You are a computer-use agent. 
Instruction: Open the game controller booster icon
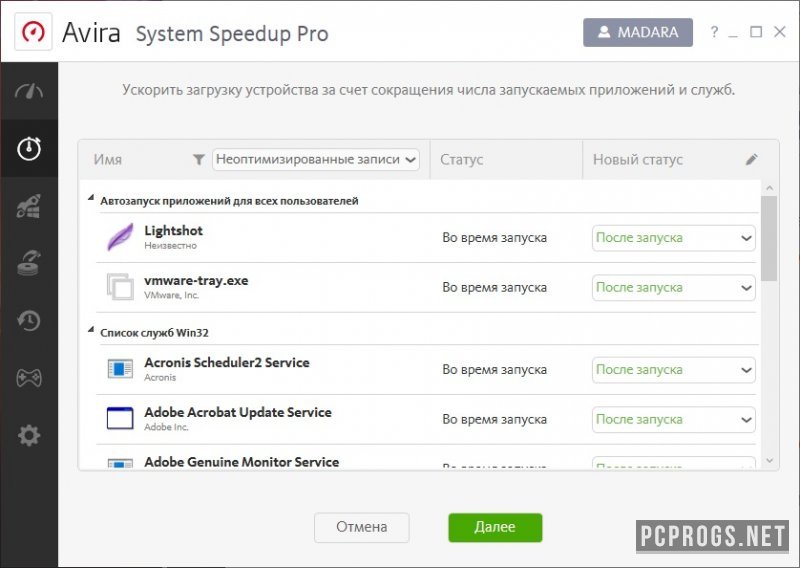(29, 378)
